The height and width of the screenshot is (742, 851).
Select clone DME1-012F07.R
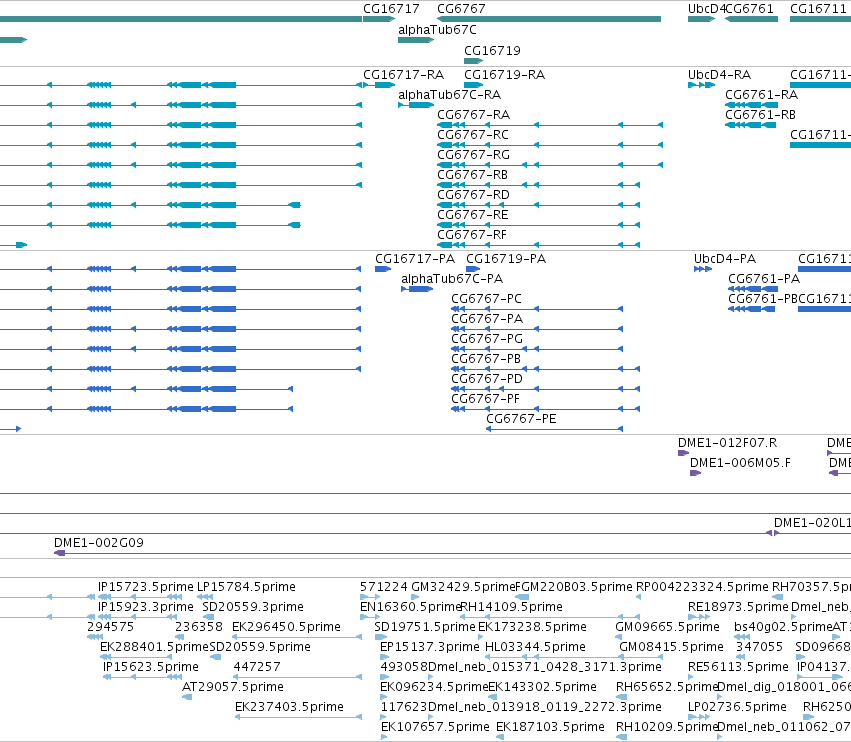(x=727, y=443)
